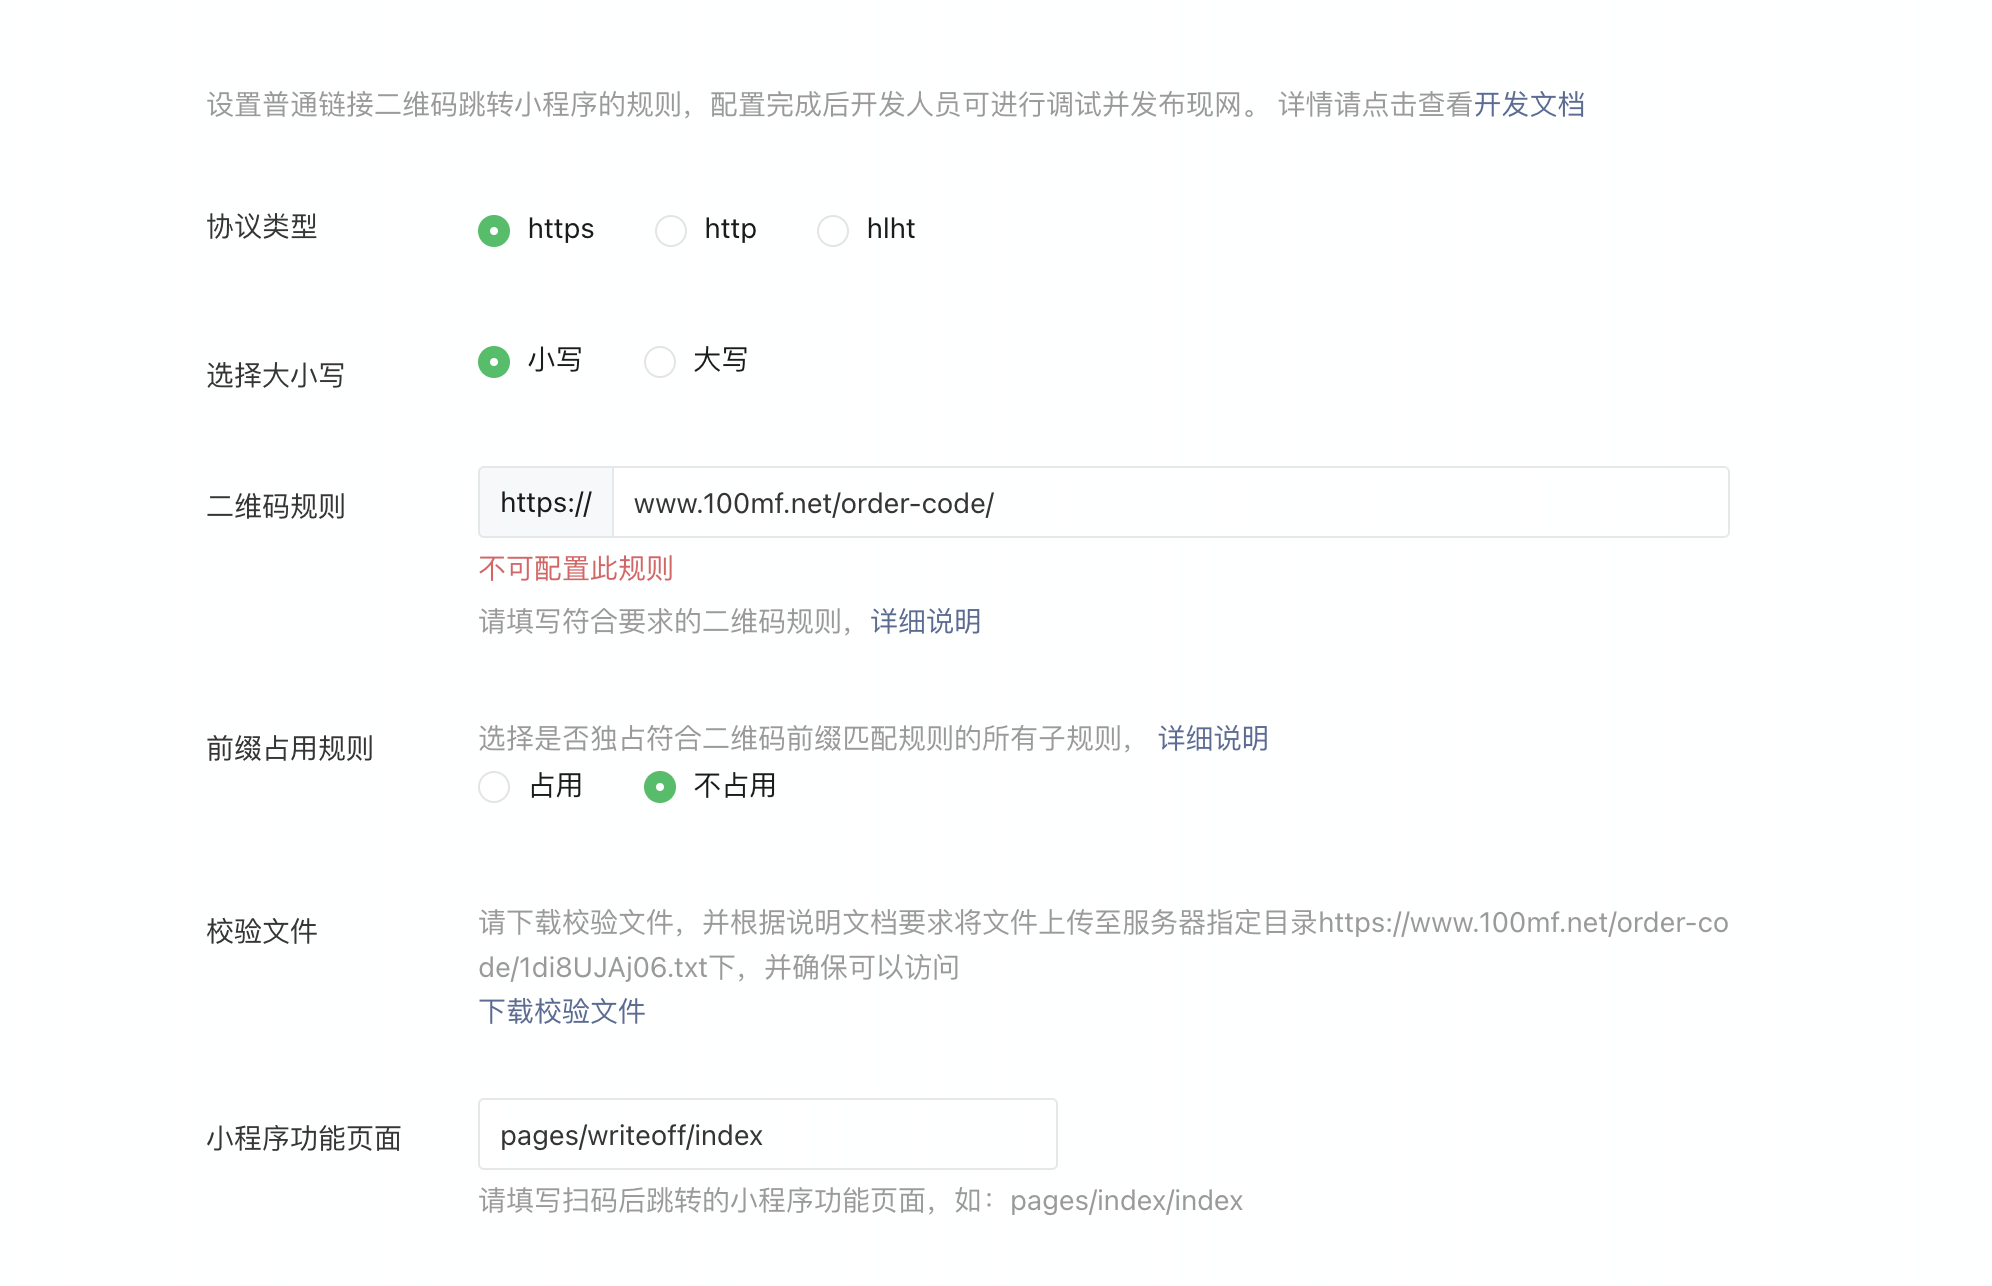Select the https protocol radio button
Viewport: 1992px width, 1286px height.
(494, 231)
